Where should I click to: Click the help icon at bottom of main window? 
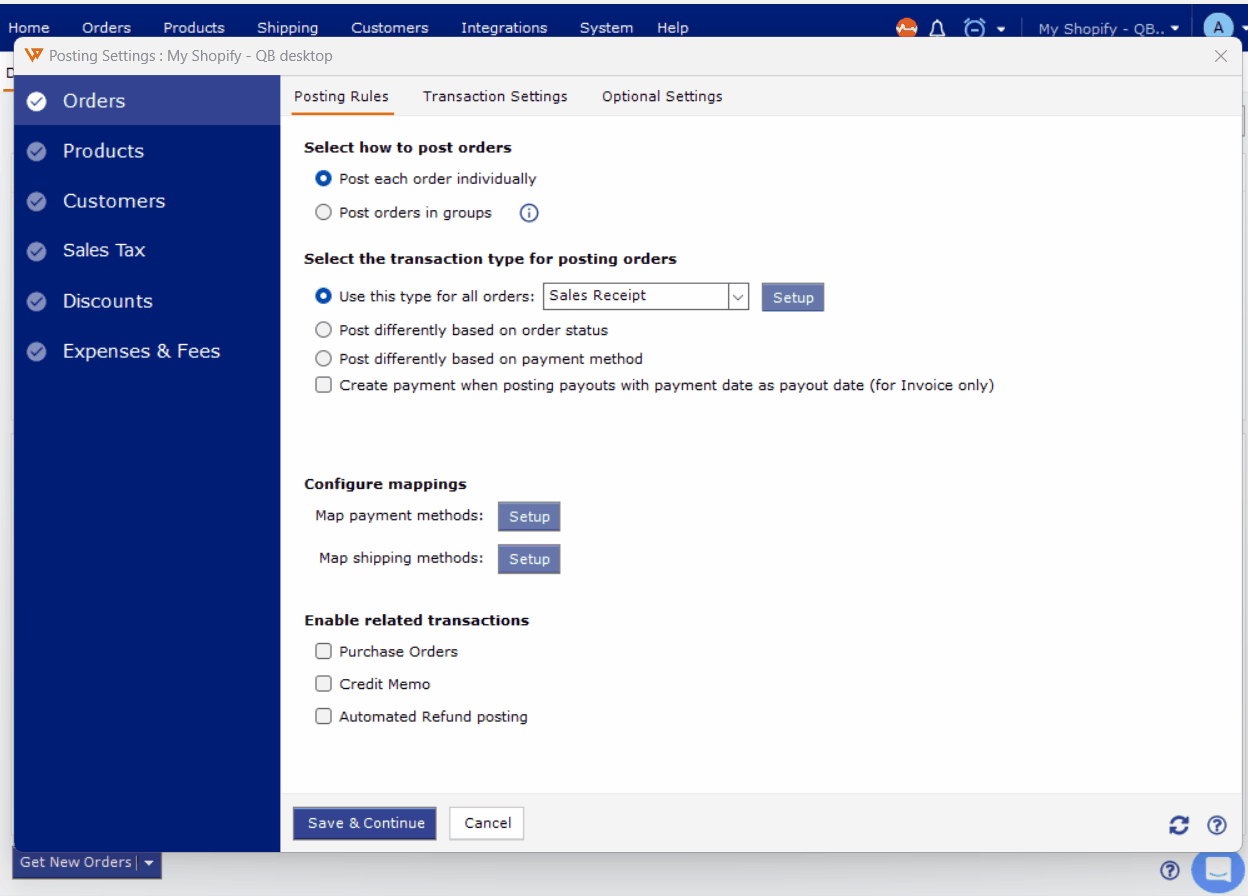pos(1170,870)
